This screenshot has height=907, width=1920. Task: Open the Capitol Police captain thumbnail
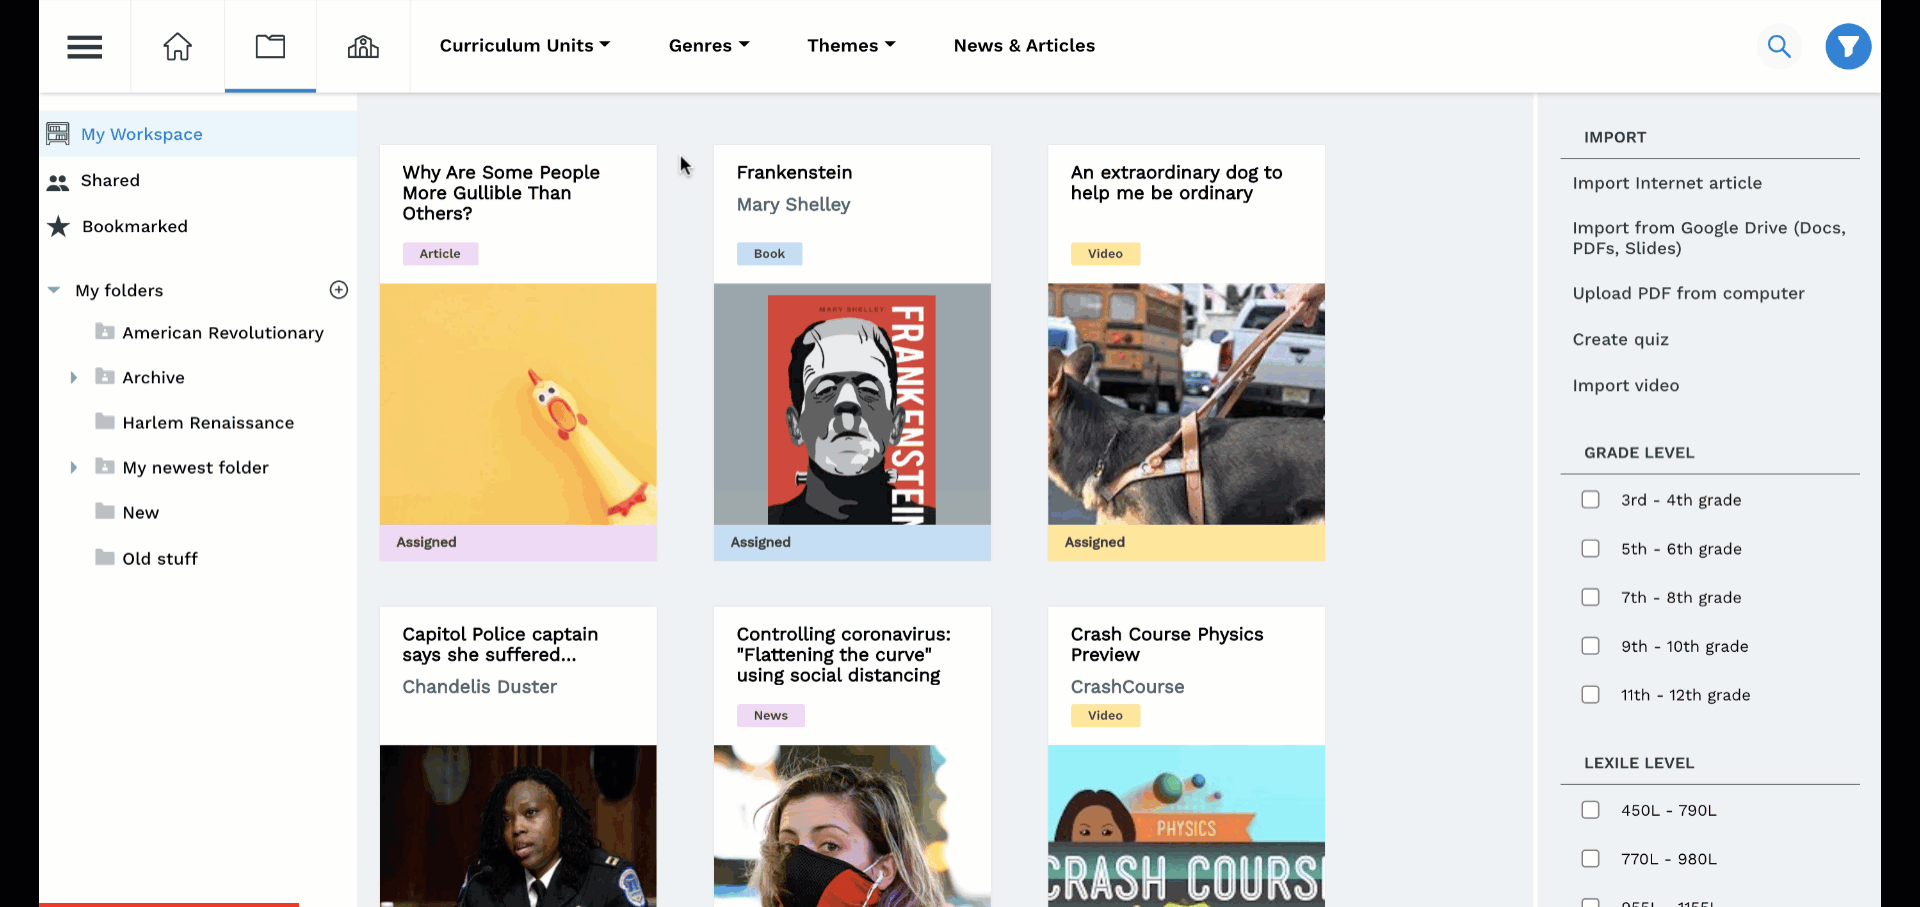(x=518, y=826)
